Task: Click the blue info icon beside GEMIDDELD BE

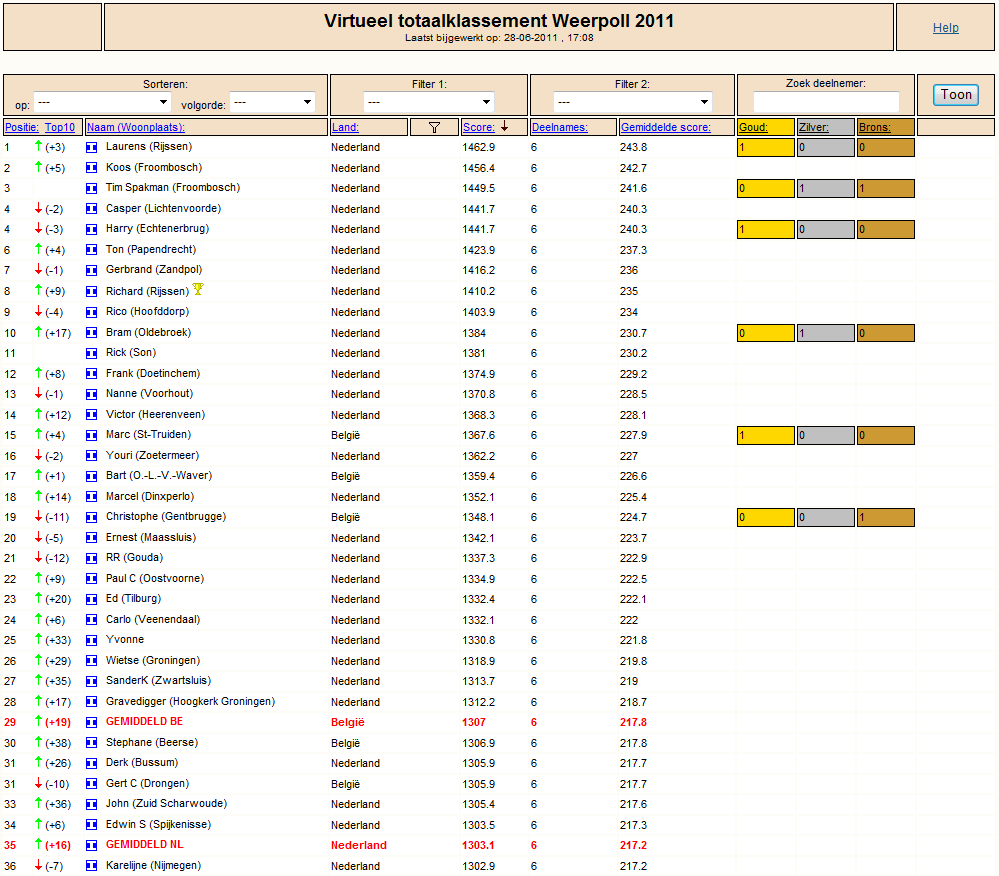Action: click(92, 722)
